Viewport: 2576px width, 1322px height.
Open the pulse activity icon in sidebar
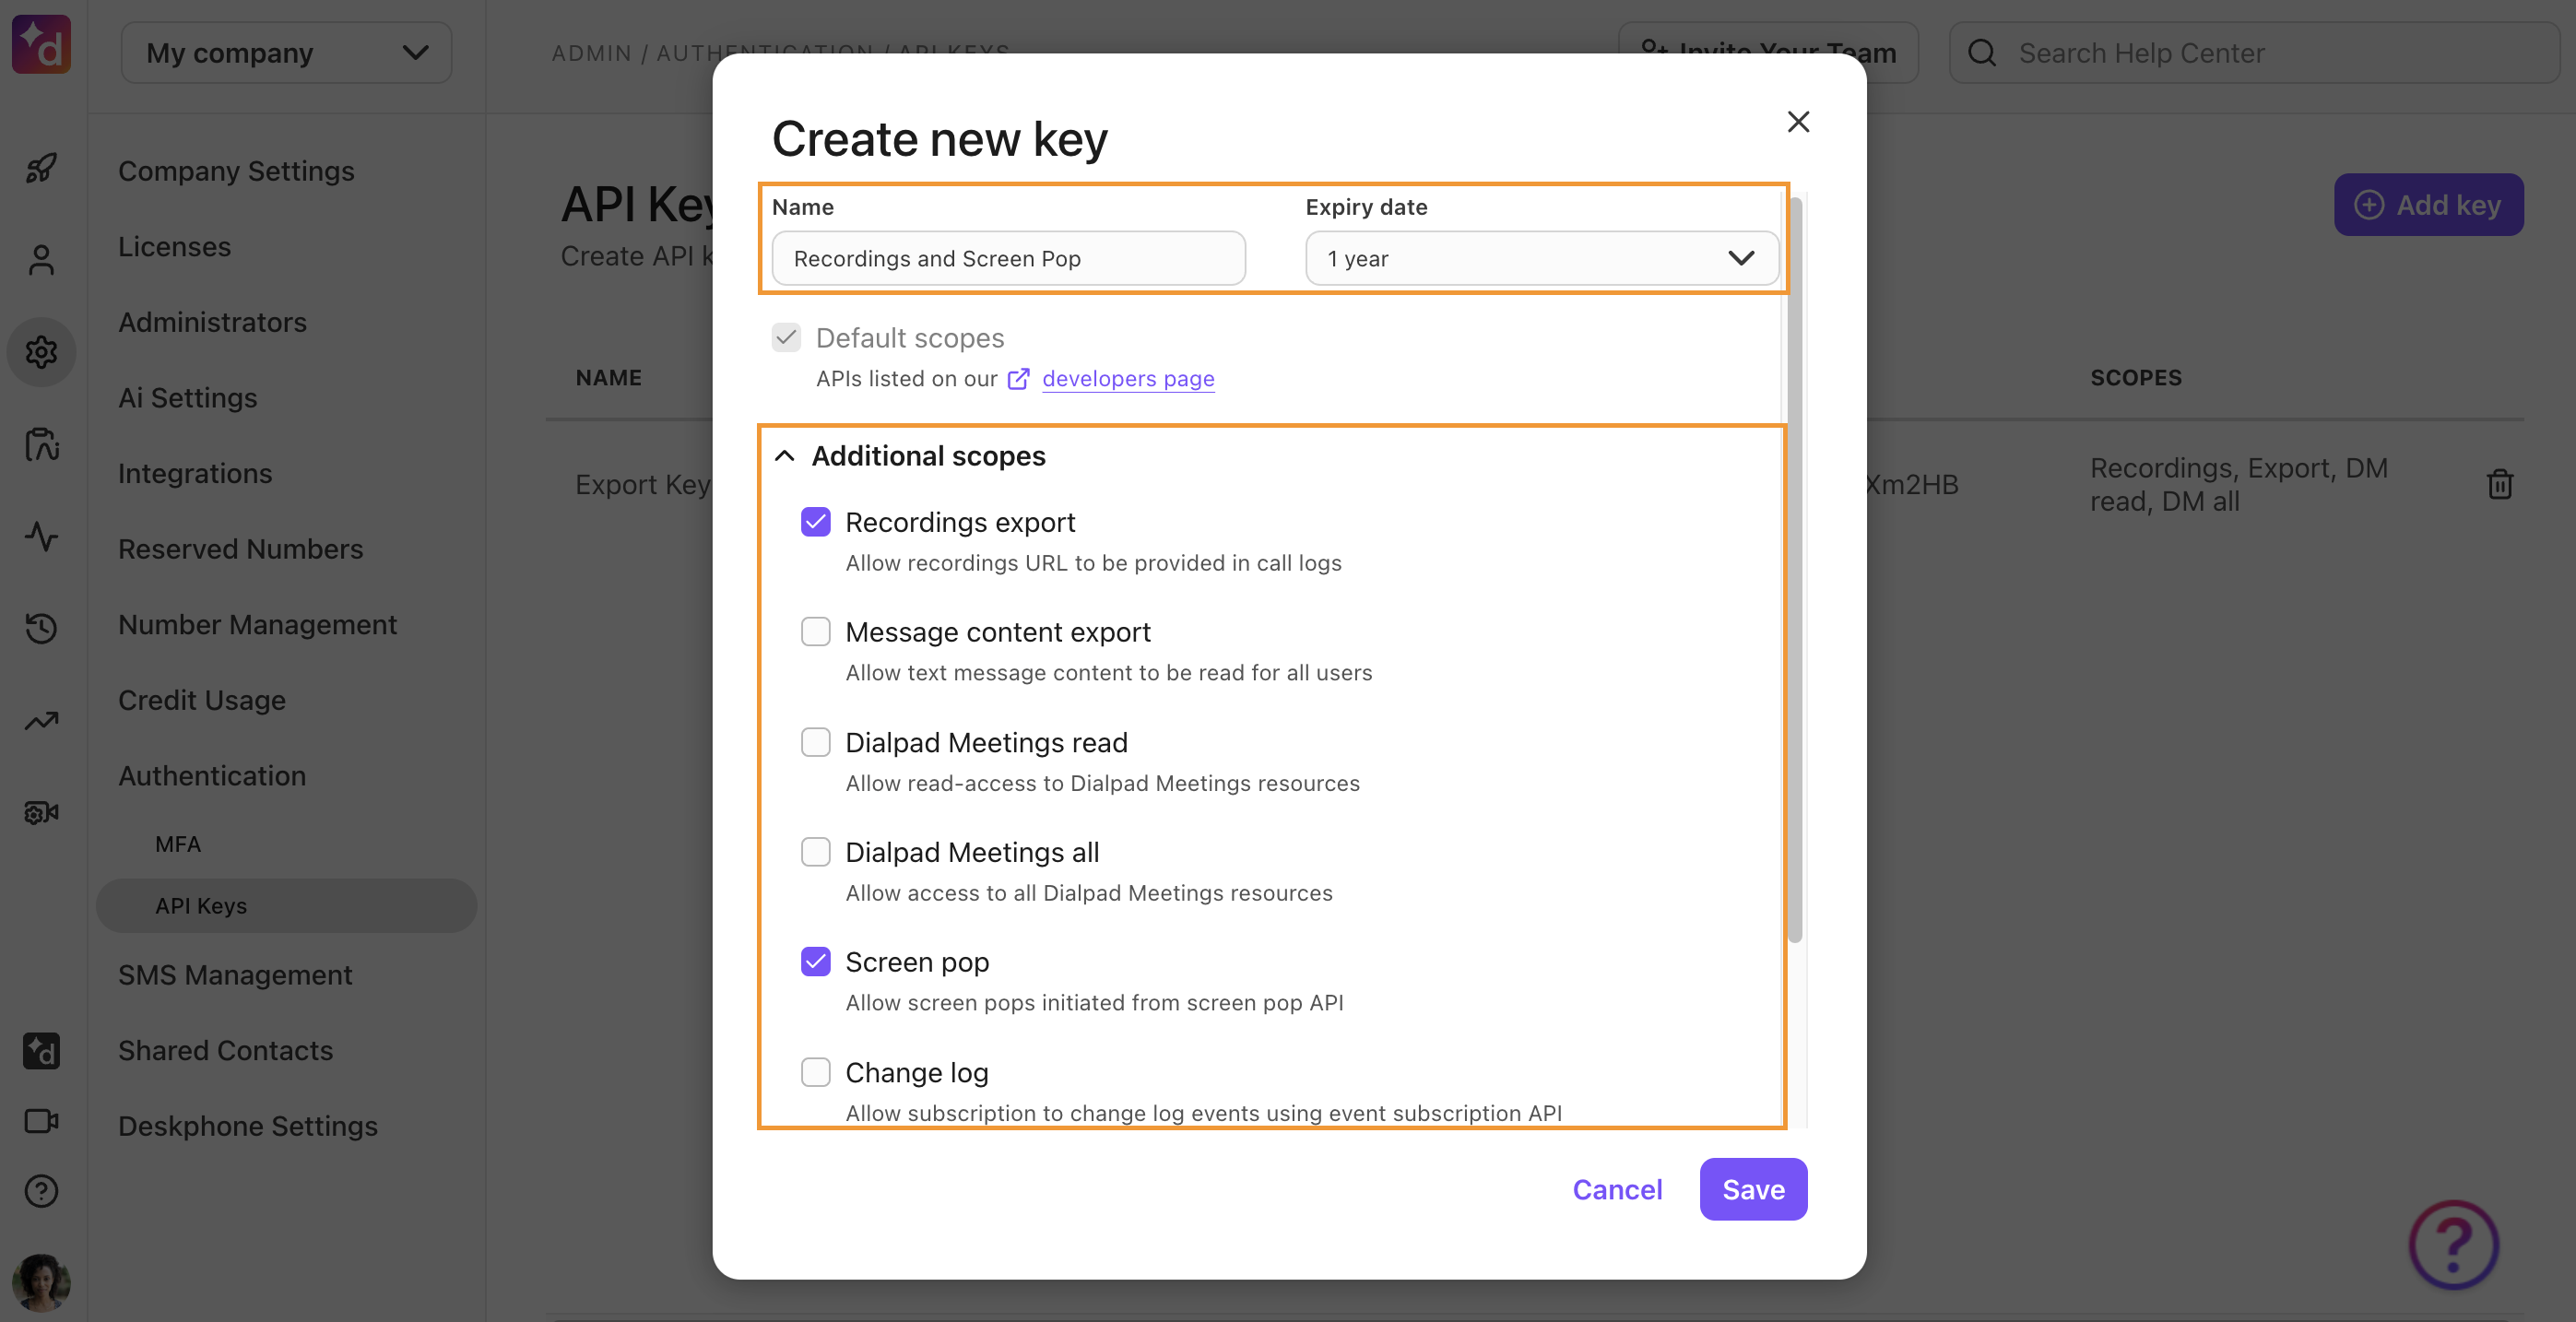[x=41, y=536]
